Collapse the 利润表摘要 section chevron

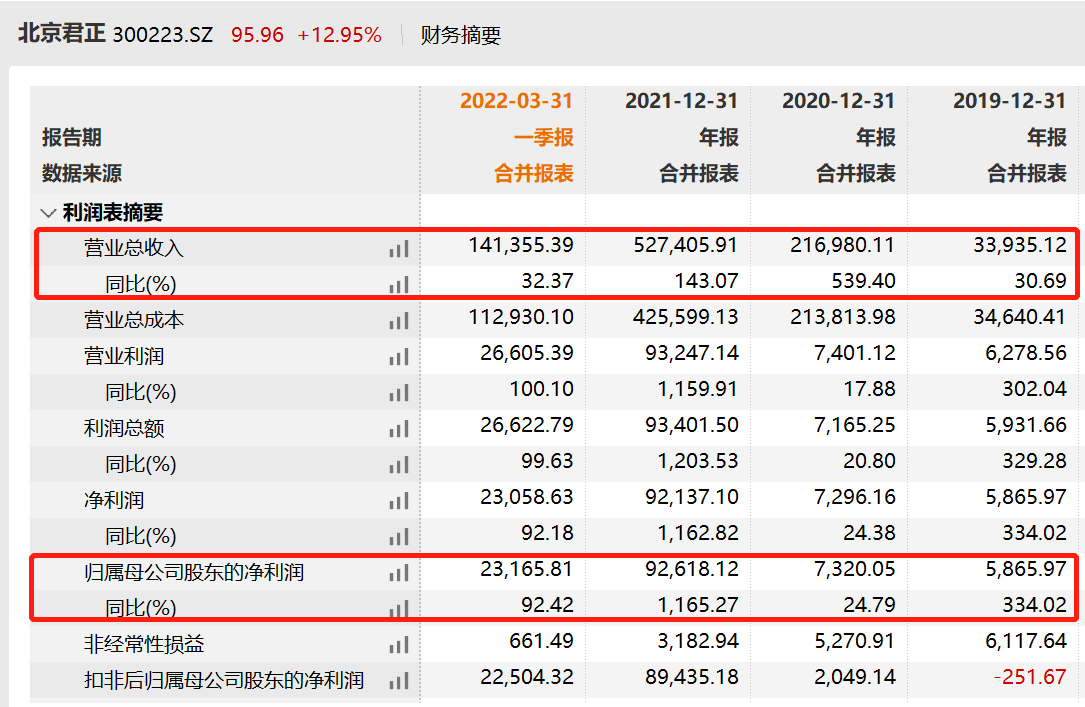pos(48,212)
